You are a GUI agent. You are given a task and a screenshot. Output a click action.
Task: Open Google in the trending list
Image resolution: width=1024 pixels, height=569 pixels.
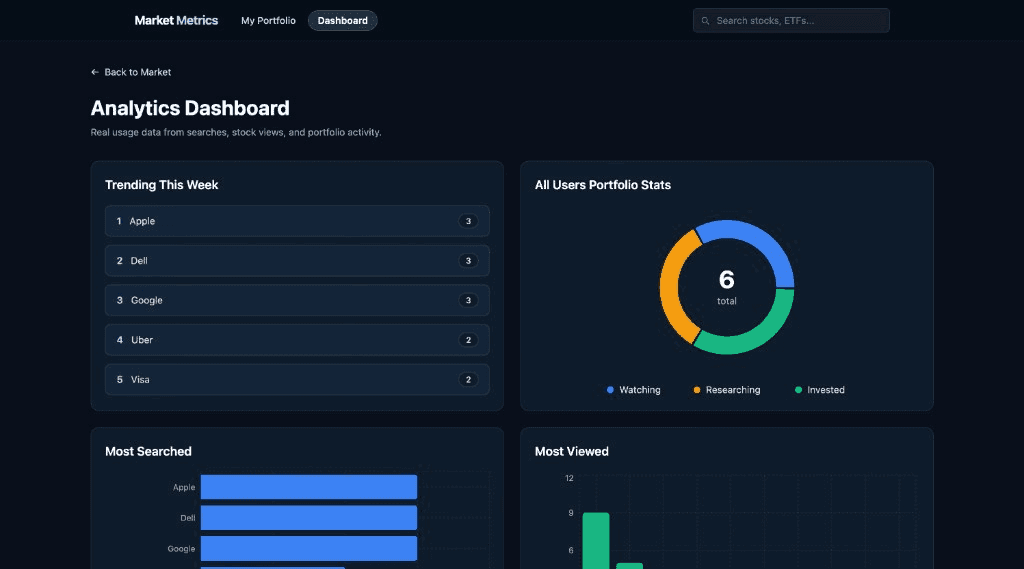coord(297,301)
